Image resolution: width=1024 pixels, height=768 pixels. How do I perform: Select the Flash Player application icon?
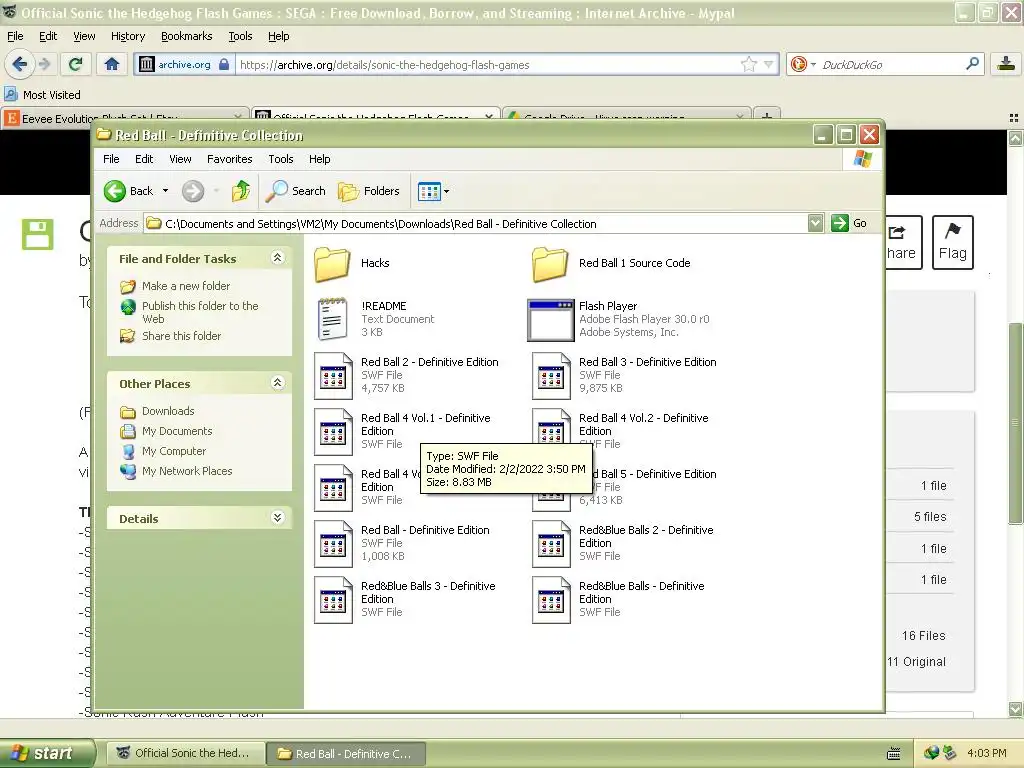[x=550, y=320]
